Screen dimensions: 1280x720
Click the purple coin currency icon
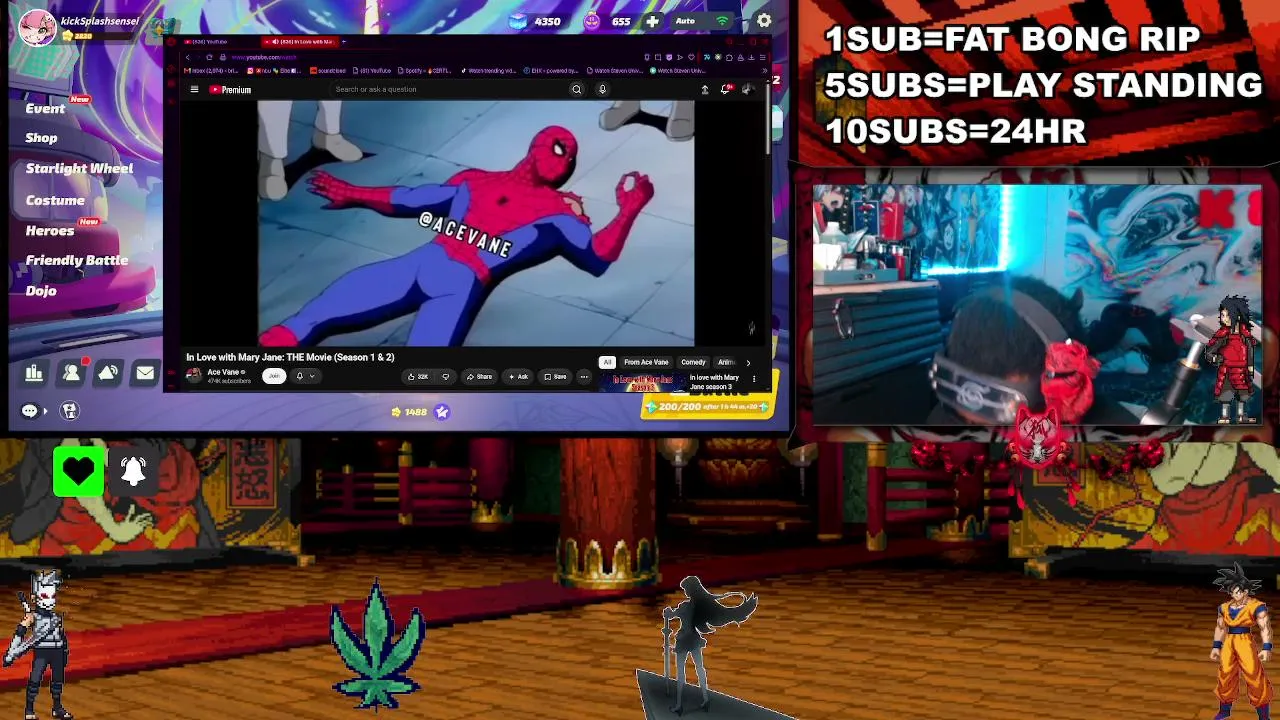coord(592,21)
